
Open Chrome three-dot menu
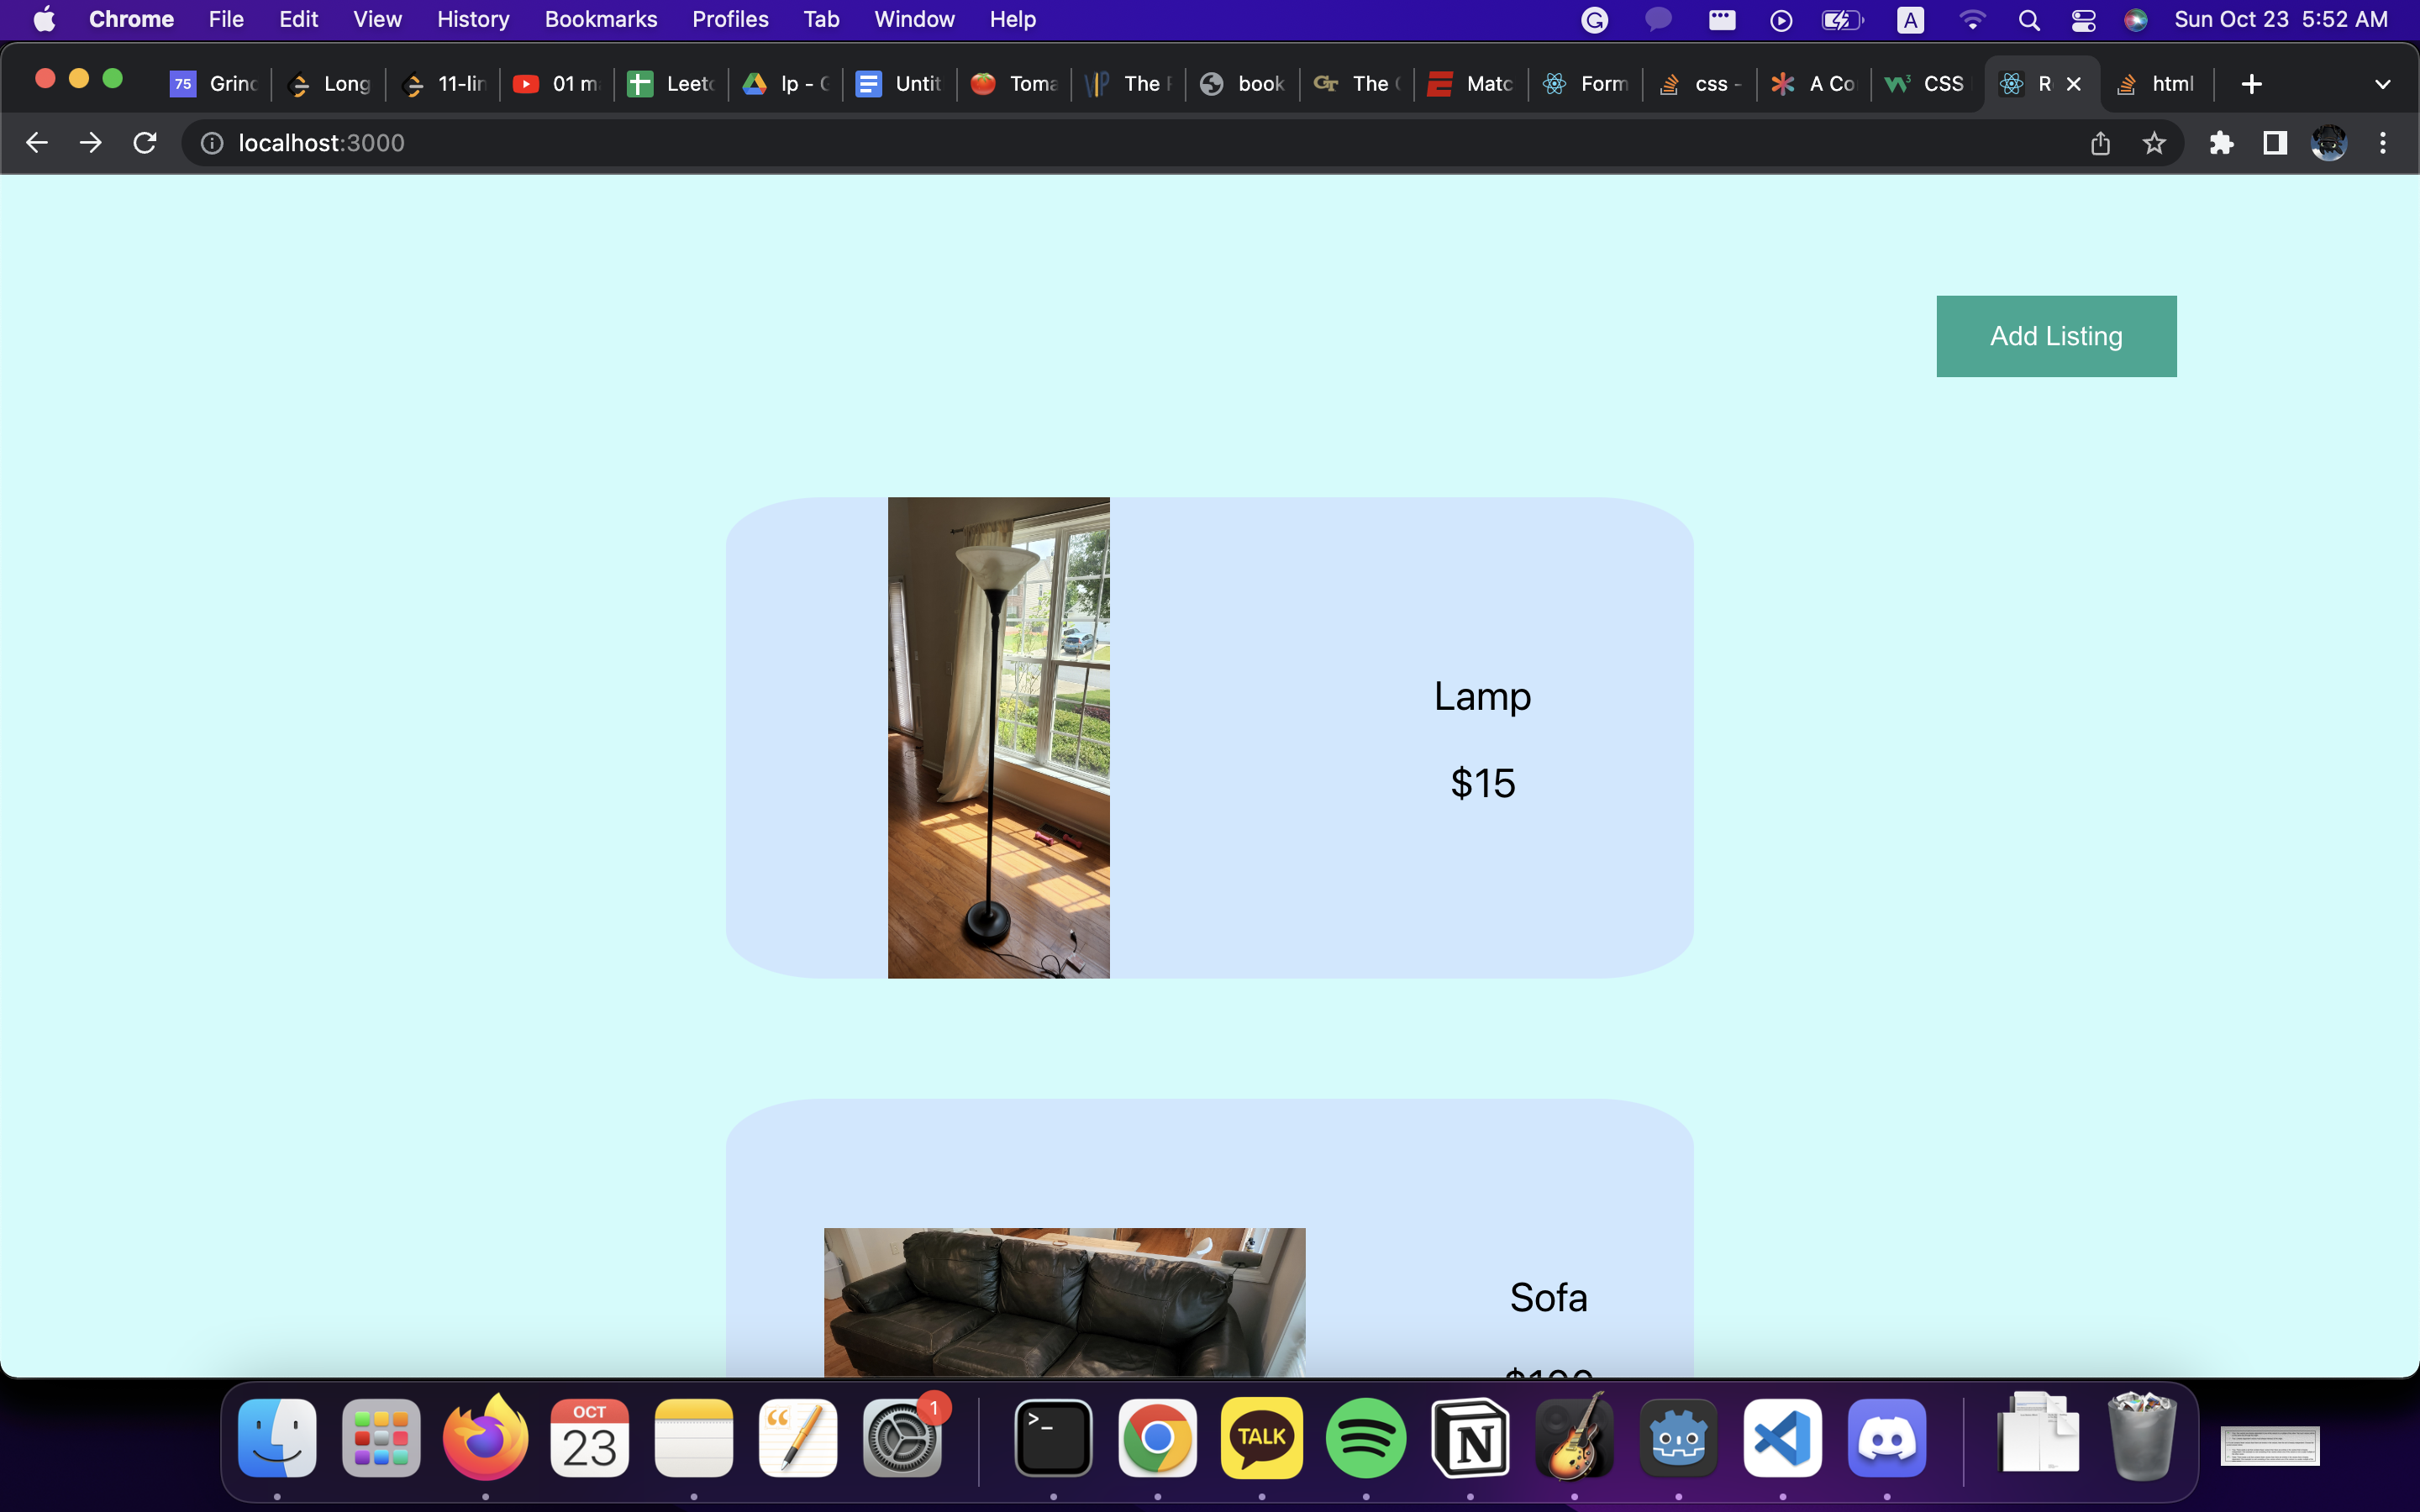coord(2383,143)
